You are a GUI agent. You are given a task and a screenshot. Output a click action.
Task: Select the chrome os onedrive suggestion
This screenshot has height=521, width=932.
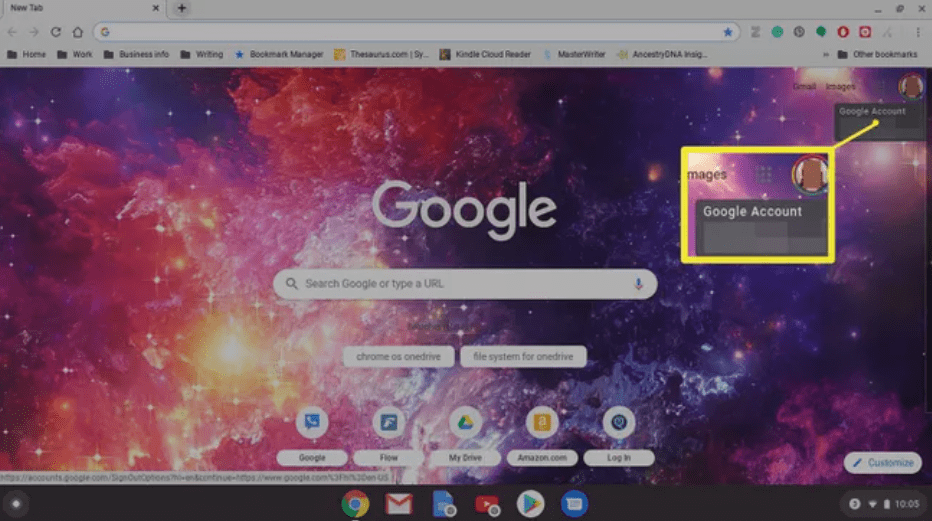[x=398, y=356]
